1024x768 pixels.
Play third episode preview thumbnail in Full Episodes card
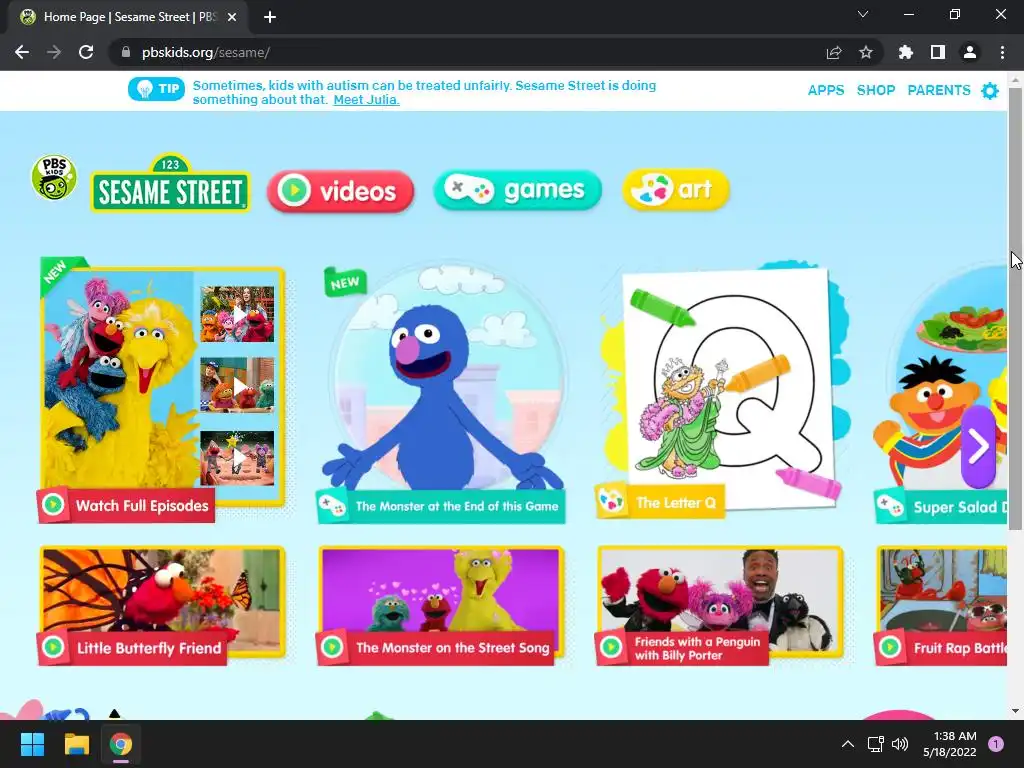tap(237, 458)
